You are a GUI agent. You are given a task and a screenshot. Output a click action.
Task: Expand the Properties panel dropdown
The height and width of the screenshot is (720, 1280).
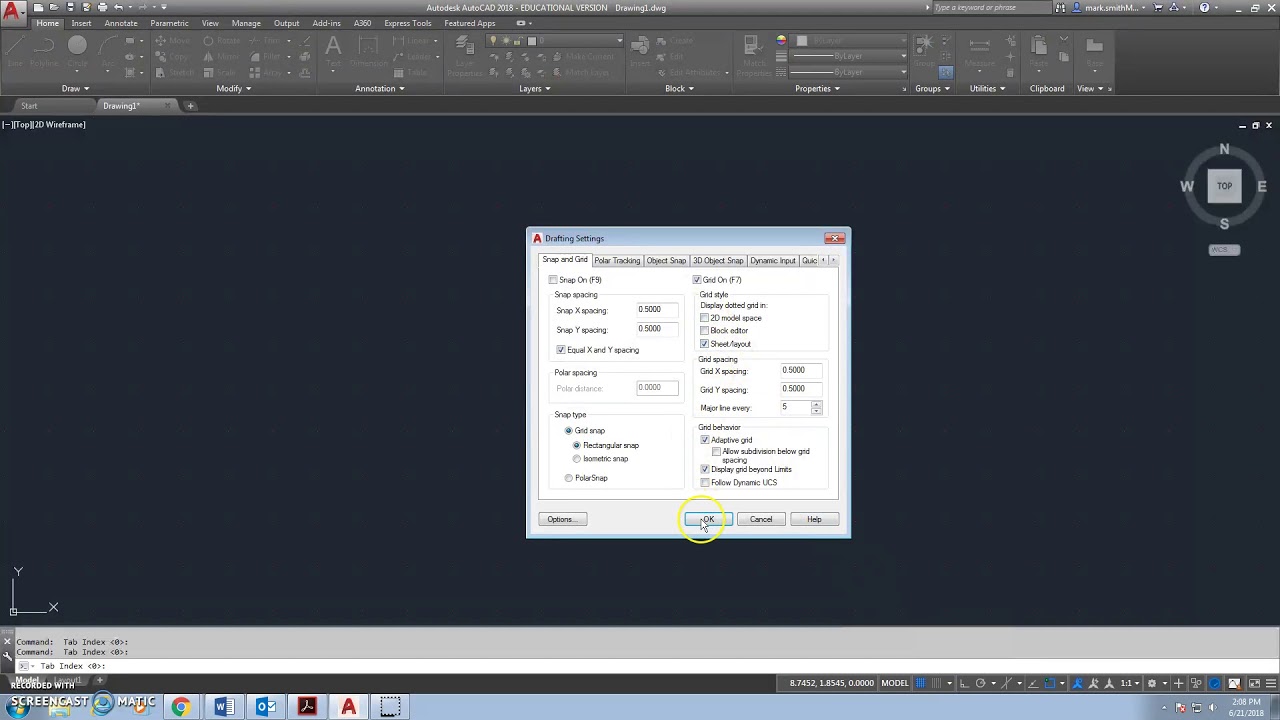pos(818,88)
